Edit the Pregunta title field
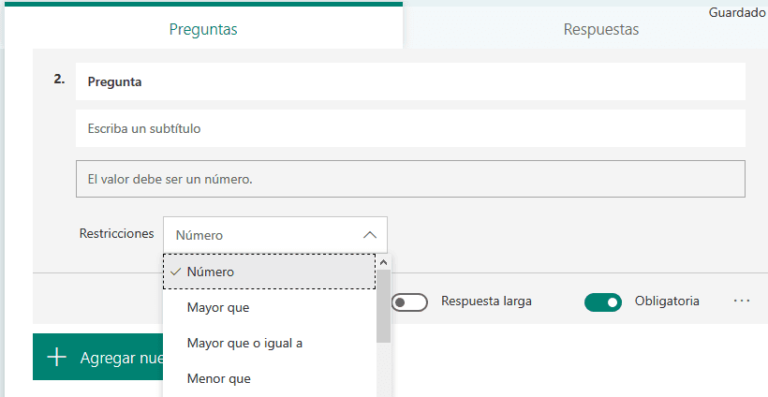768x397 pixels. coord(410,81)
